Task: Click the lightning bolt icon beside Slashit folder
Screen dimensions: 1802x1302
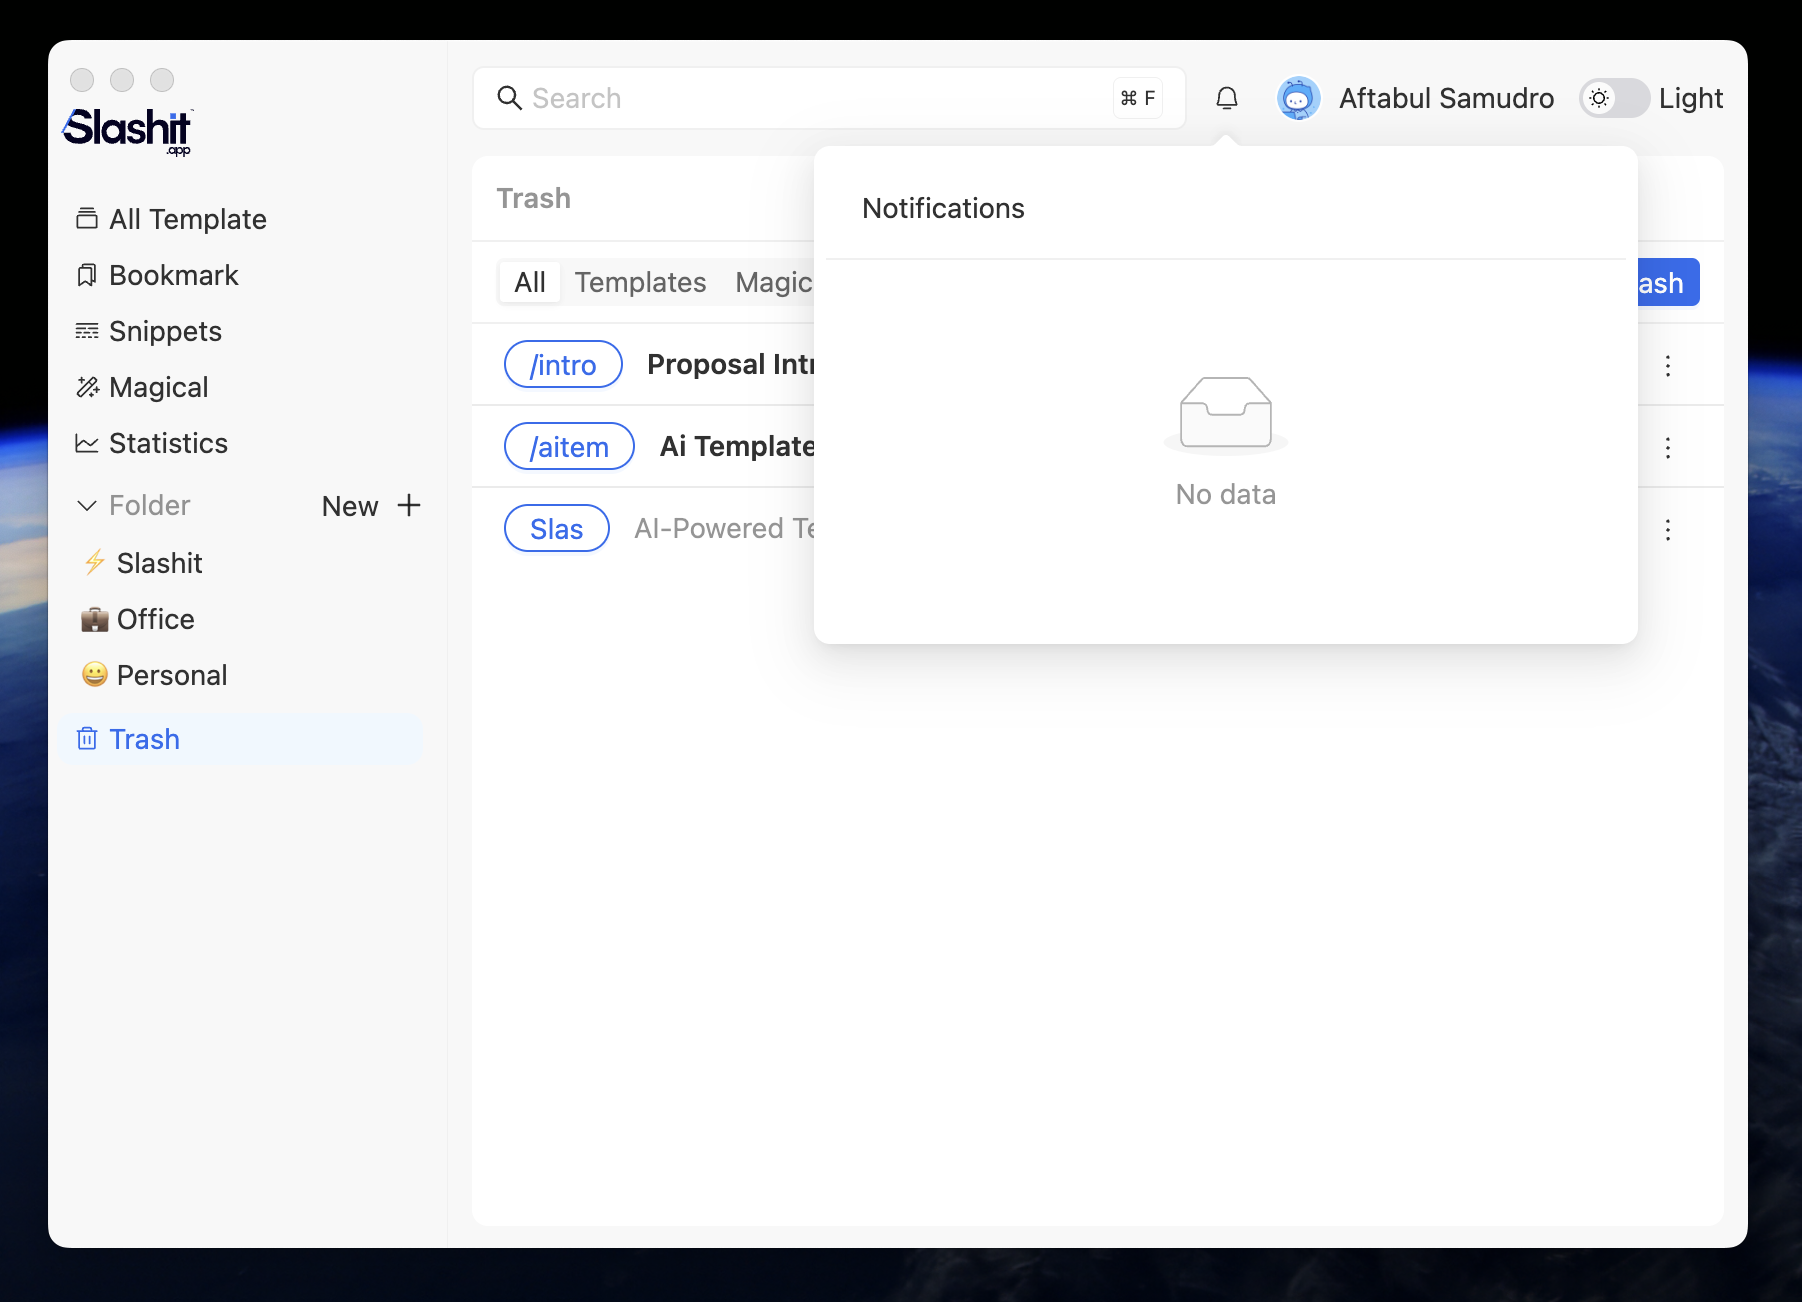Action: [95, 563]
